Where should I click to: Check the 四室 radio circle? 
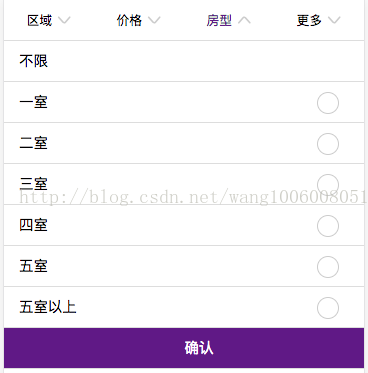(328, 226)
